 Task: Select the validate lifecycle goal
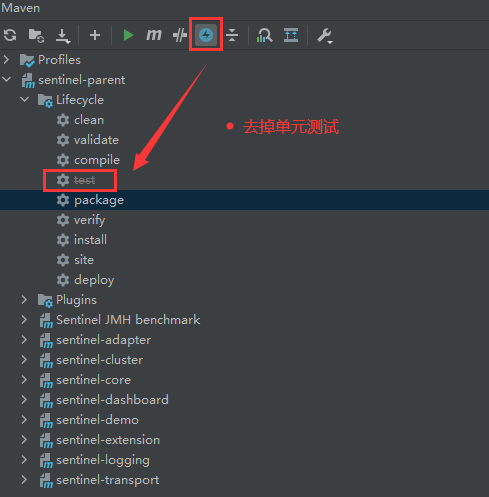(96, 140)
